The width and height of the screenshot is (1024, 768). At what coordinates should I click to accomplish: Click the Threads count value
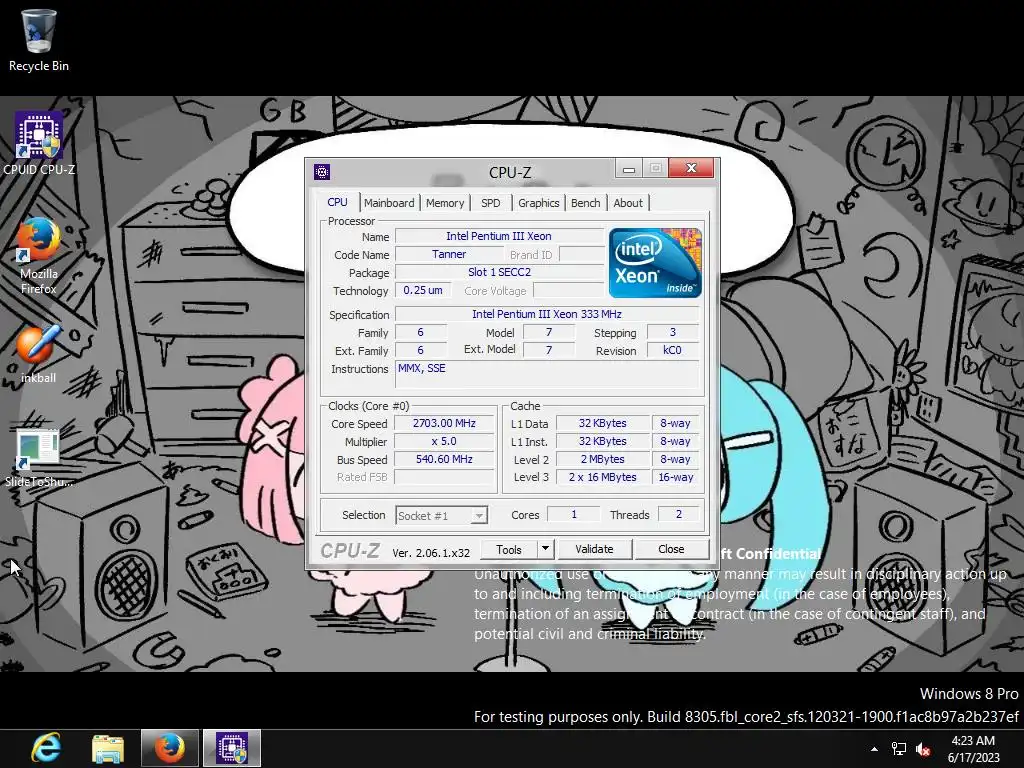pos(679,515)
